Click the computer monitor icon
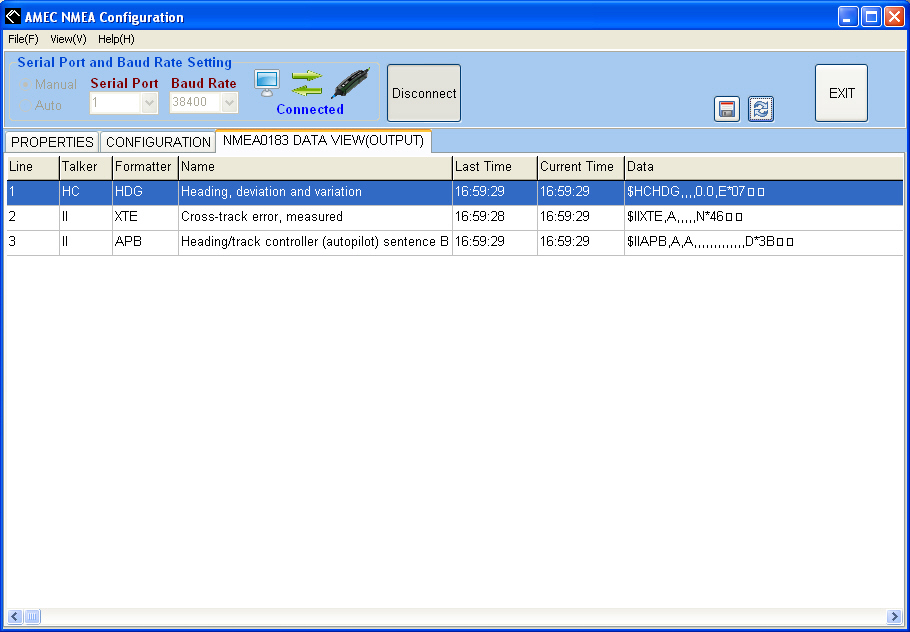Image resolution: width=910 pixels, height=632 pixels. 266,83
